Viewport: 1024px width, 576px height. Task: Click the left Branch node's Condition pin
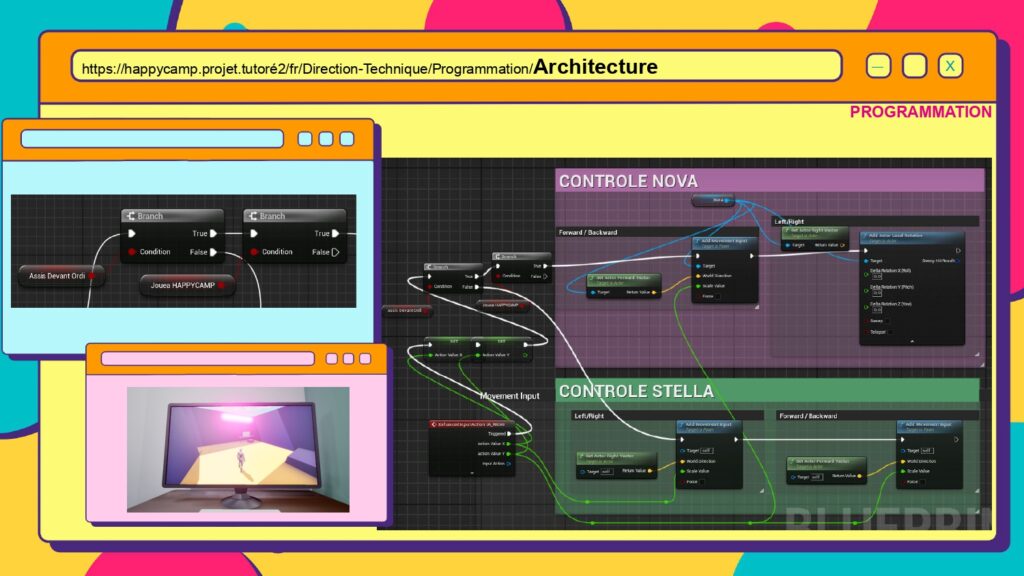[132, 251]
